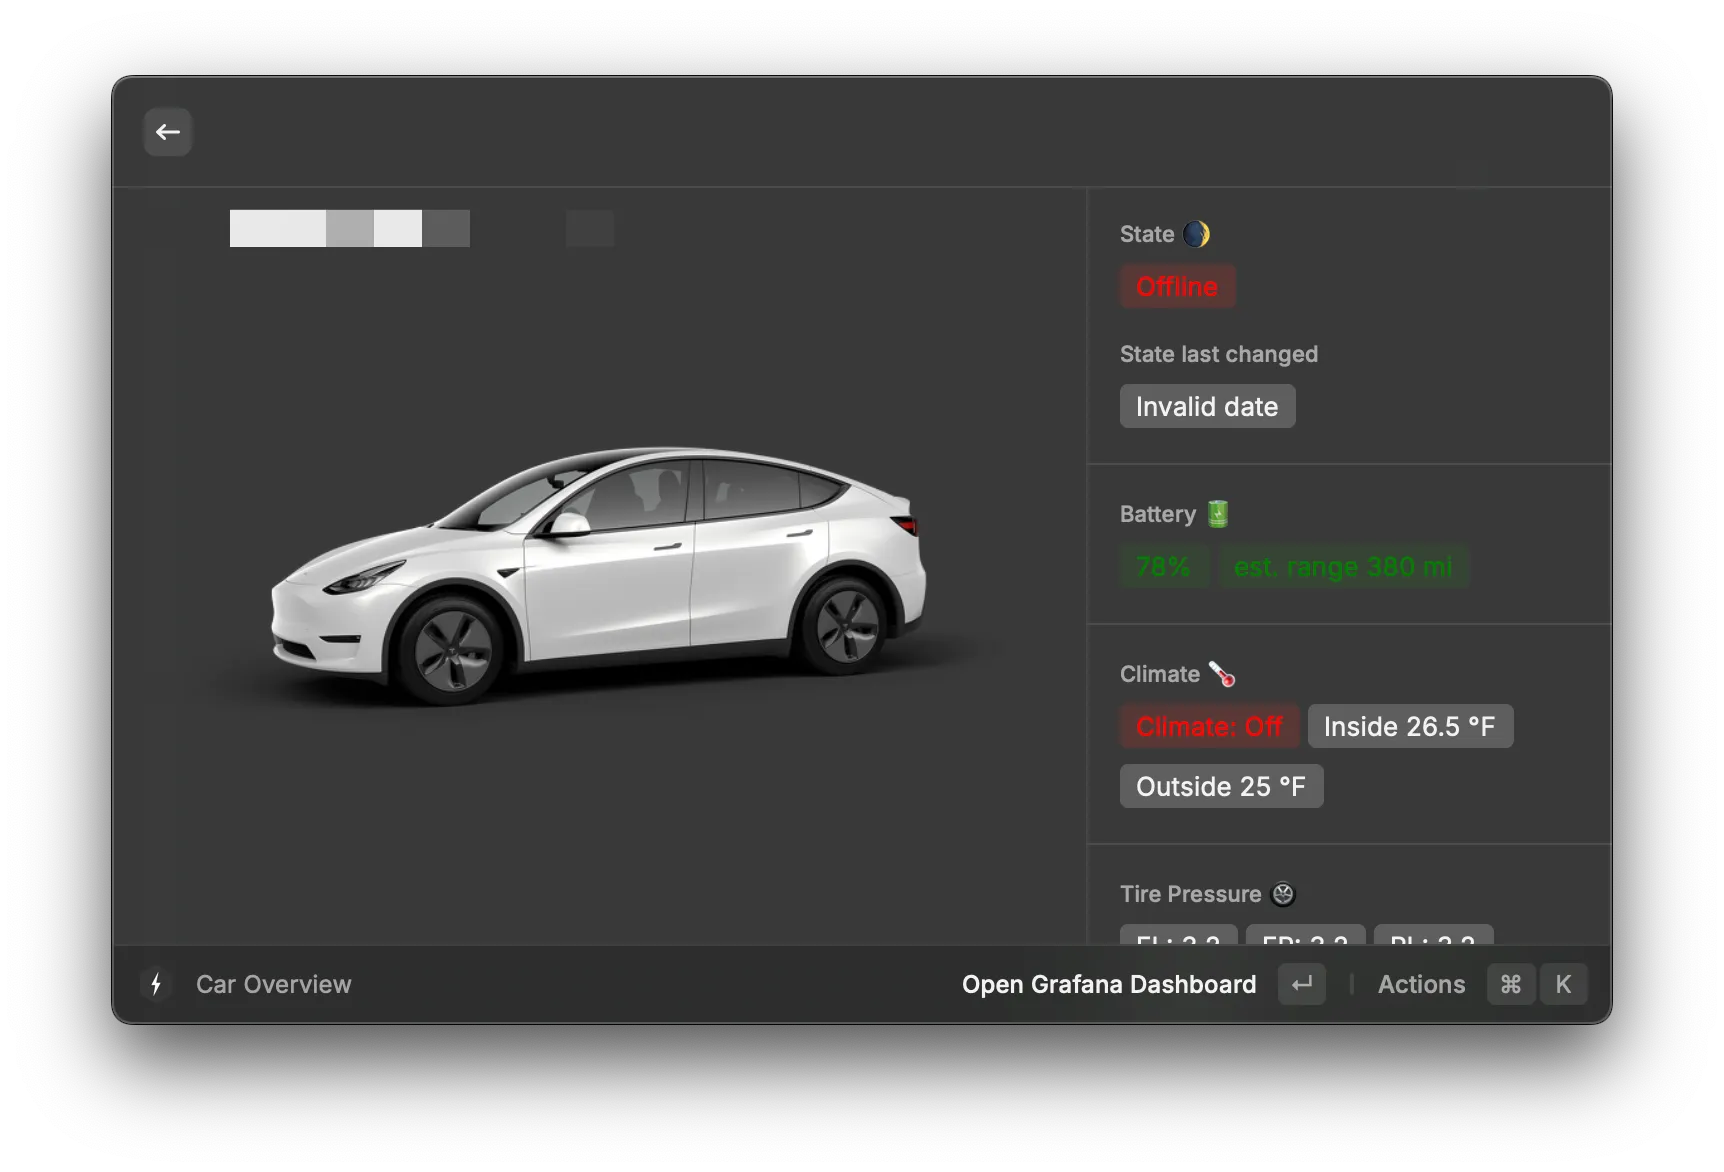This screenshot has width=1724, height=1172.
Task: Click the 78% battery level tag
Action: (1163, 567)
